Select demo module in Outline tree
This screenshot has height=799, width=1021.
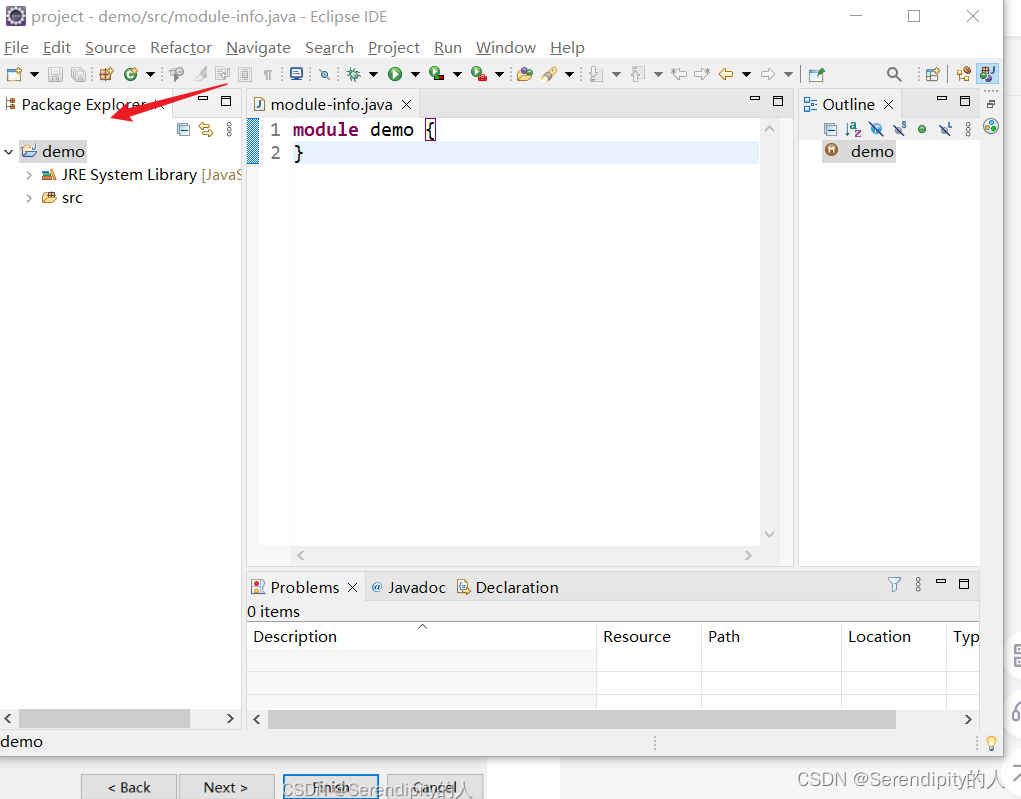coord(860,152)
